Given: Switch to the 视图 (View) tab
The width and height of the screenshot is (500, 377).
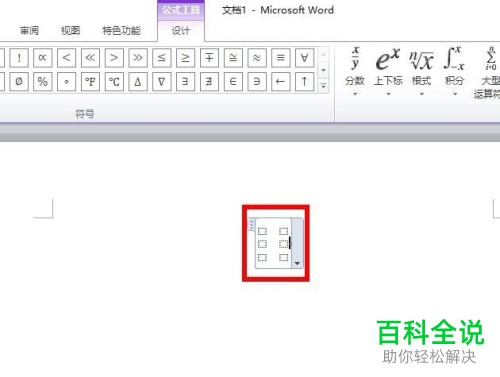Looking at the screenshot, I should 70,31.
